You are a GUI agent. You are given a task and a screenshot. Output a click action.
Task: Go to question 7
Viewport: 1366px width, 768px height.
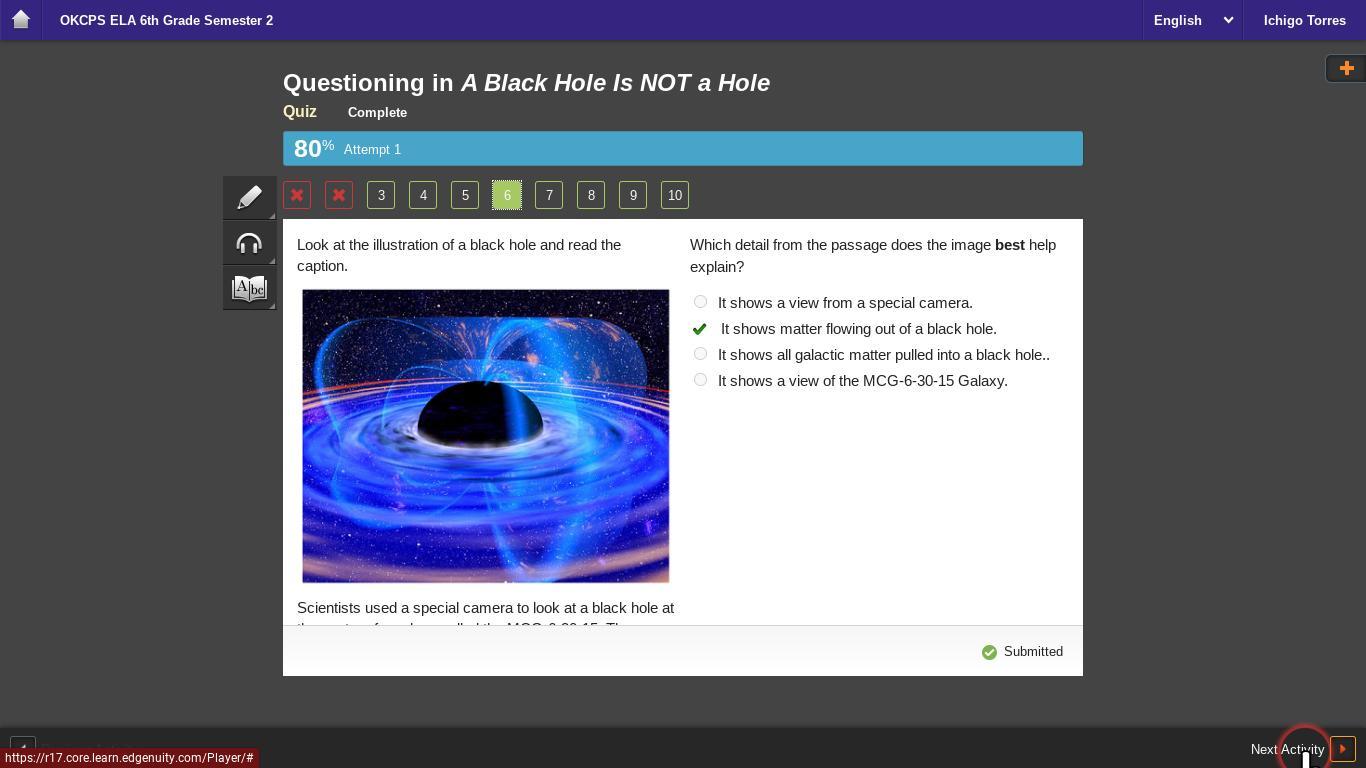(x=549, y=195)
